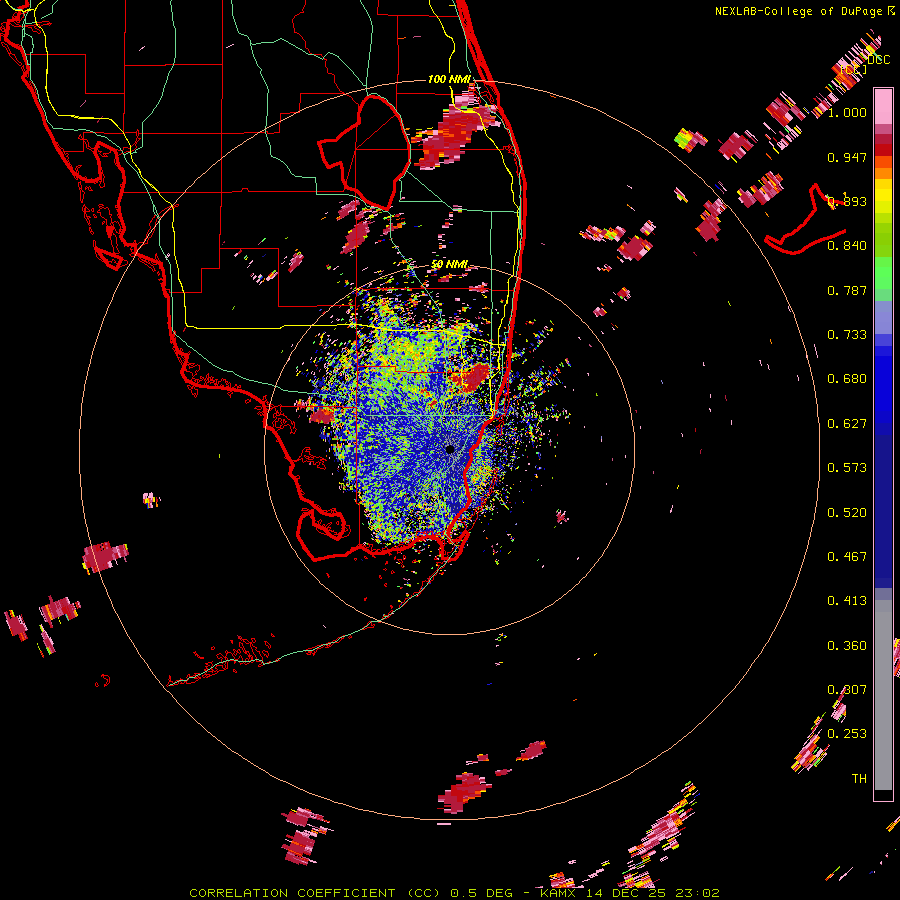
Task: Pick the dark red color bar segment
Action: coord(883,150)
